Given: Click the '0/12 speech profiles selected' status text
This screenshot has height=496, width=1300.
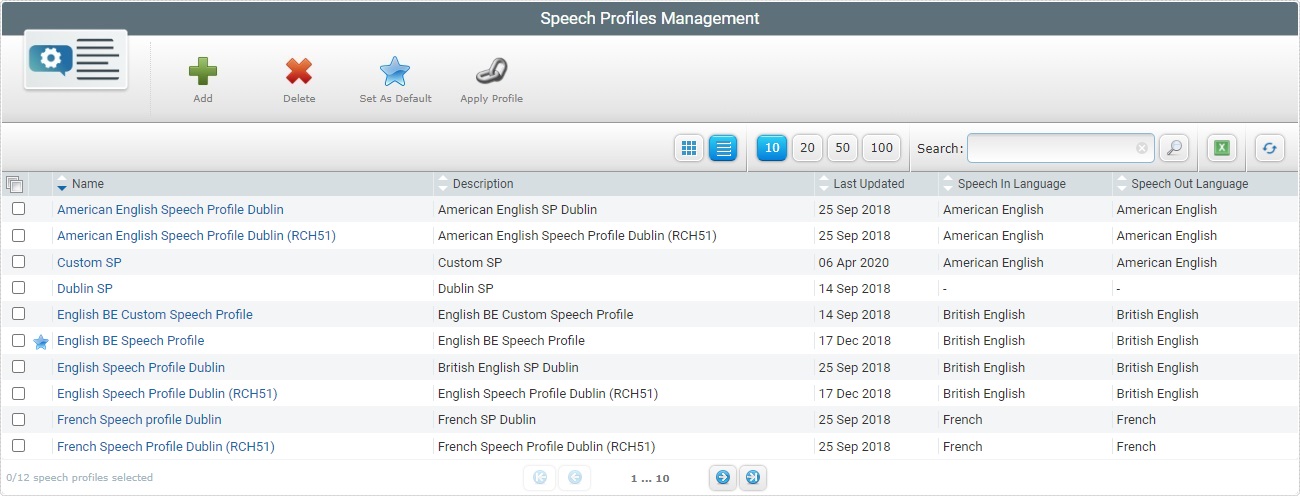Looking at the screenshot, I should [x=80, y=478].
